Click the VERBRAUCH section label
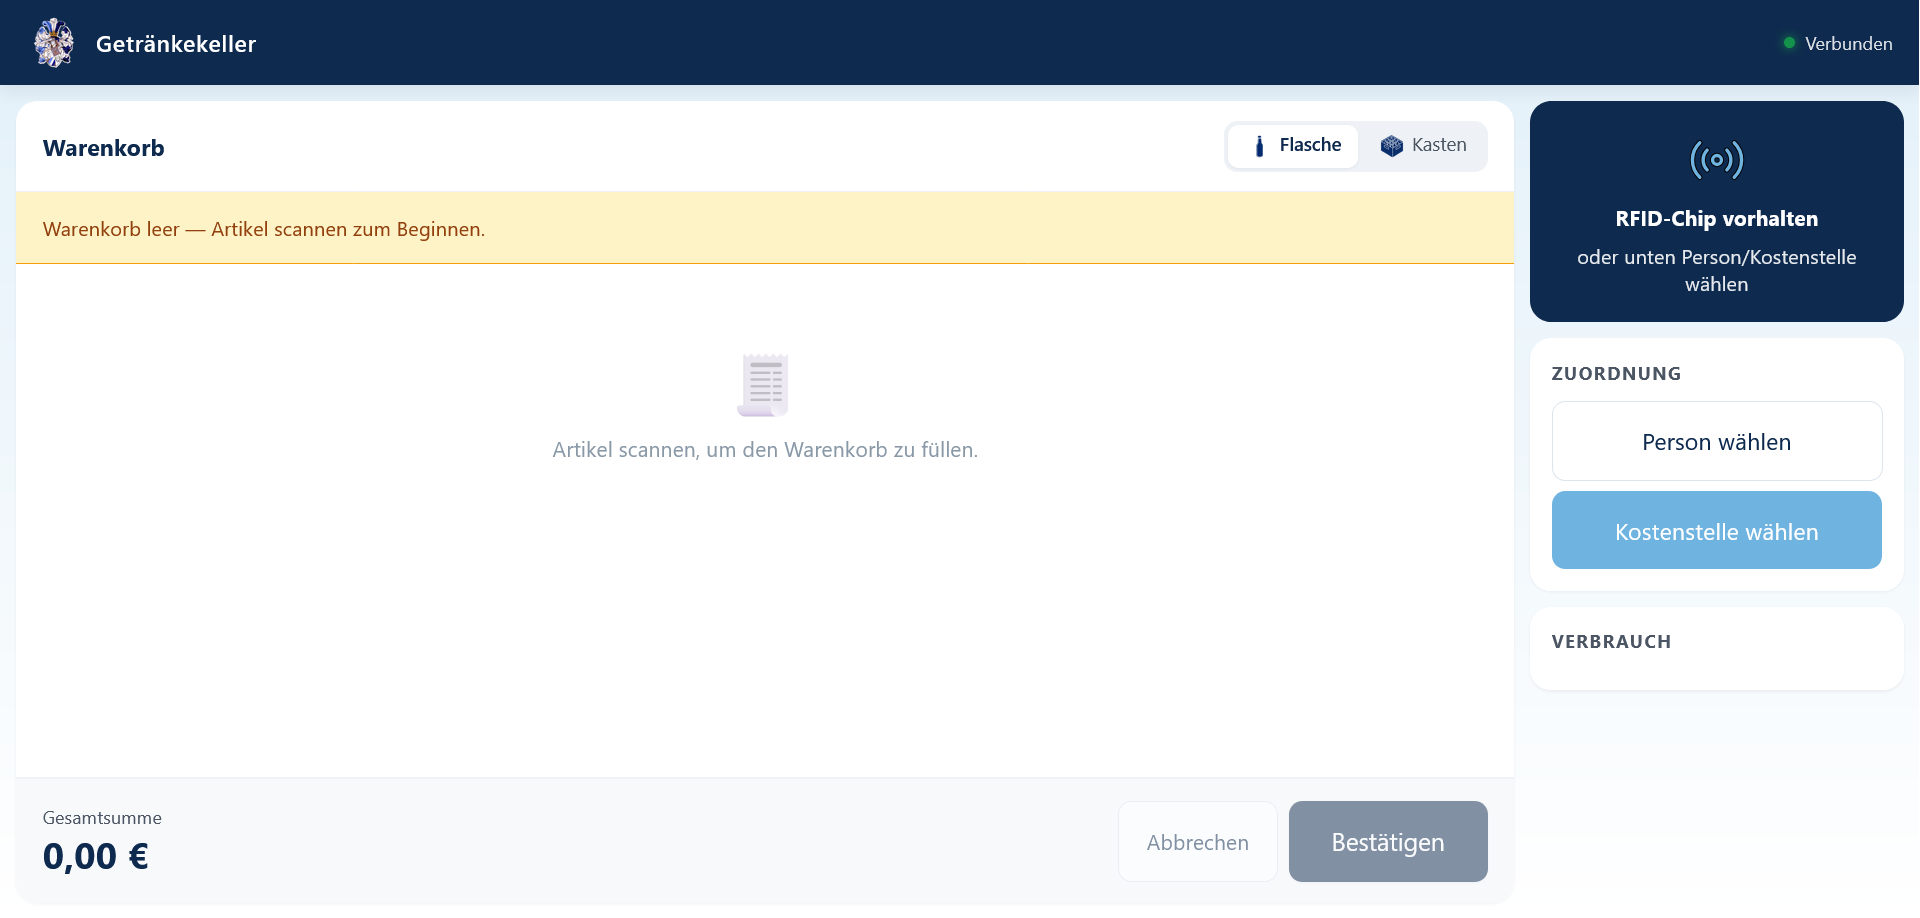The image size is (1920, 918). coord(1611,642)
